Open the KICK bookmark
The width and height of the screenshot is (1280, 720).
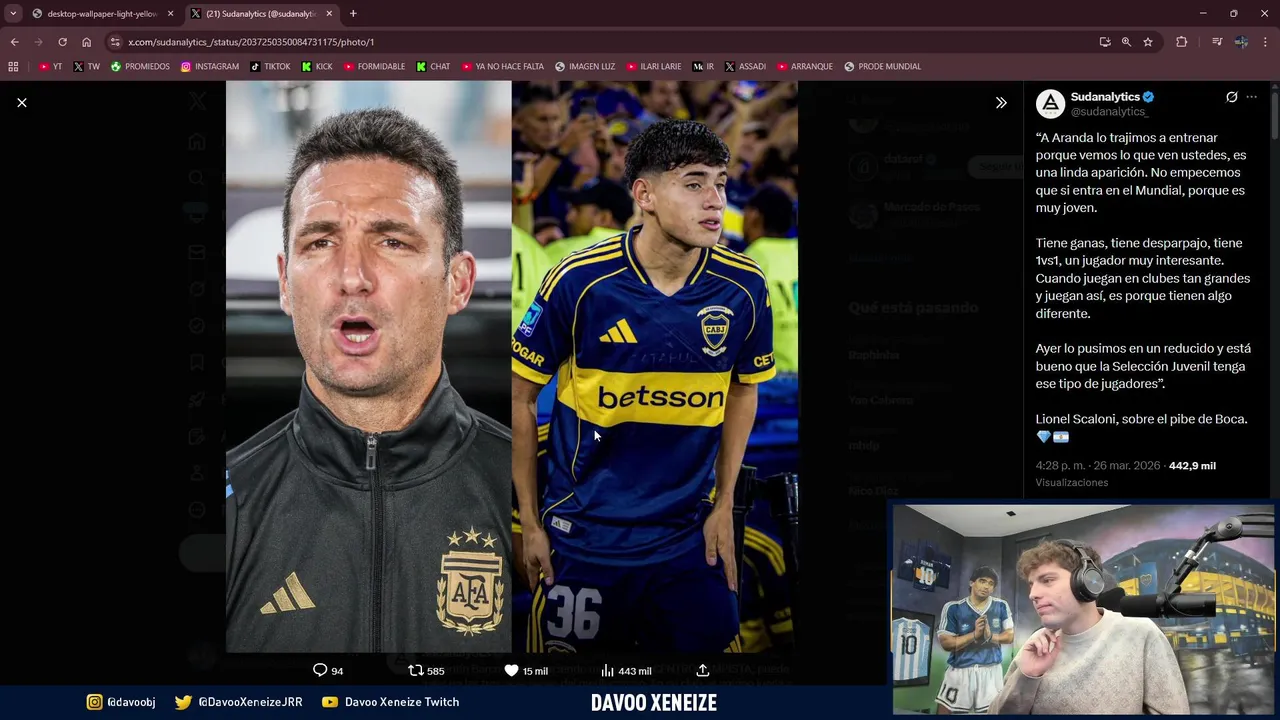coord(317,66)
